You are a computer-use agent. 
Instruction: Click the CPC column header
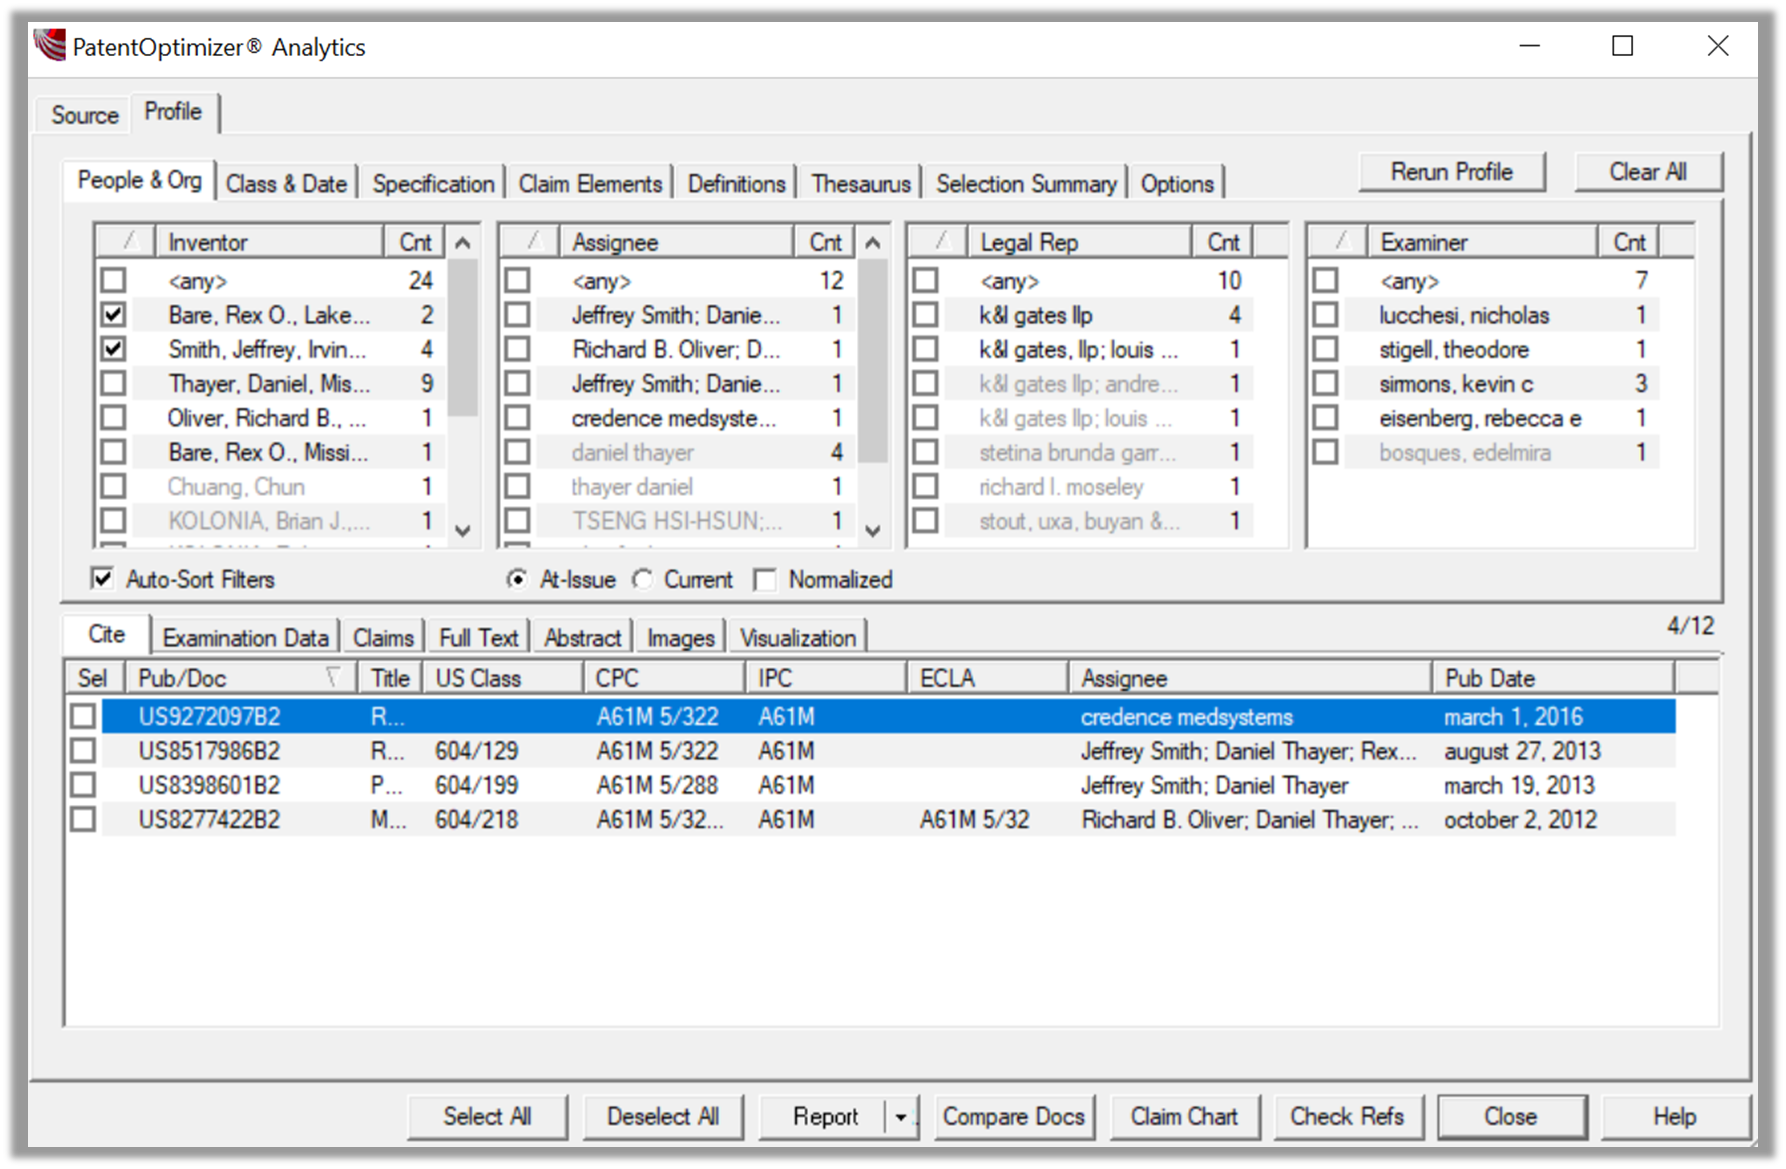664,678
